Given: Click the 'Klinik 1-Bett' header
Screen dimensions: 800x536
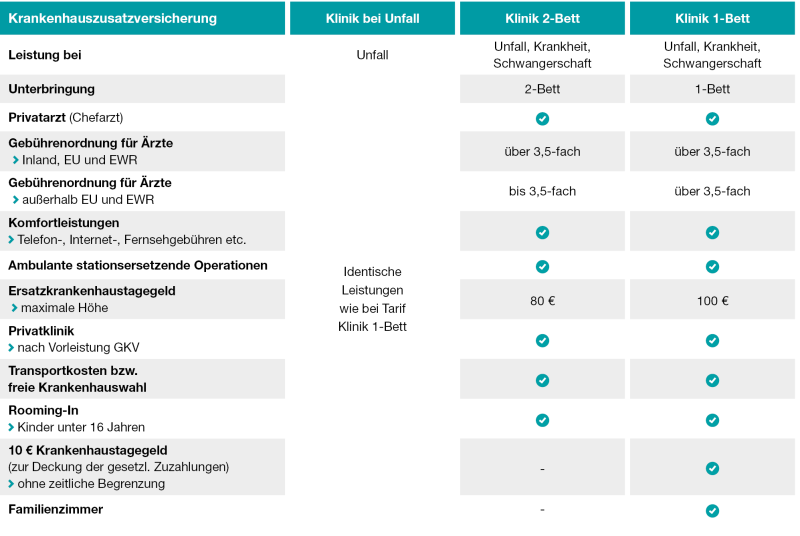Looking at the screenshot, I should point(712,19).
